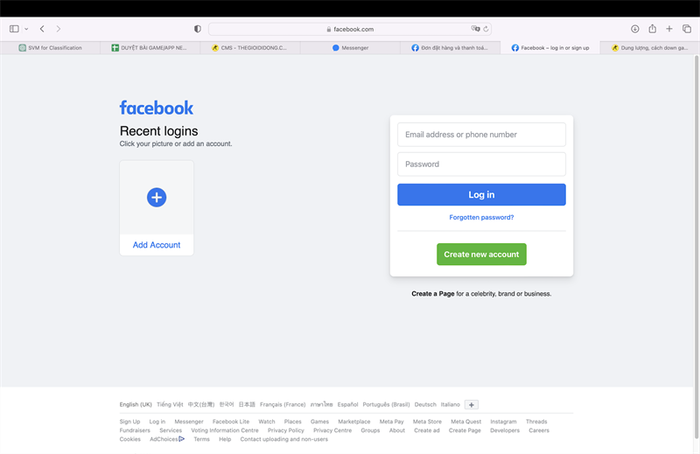Open the Watch footer link
The width and height of the screenshot is (700, 454).
point(267,421)
